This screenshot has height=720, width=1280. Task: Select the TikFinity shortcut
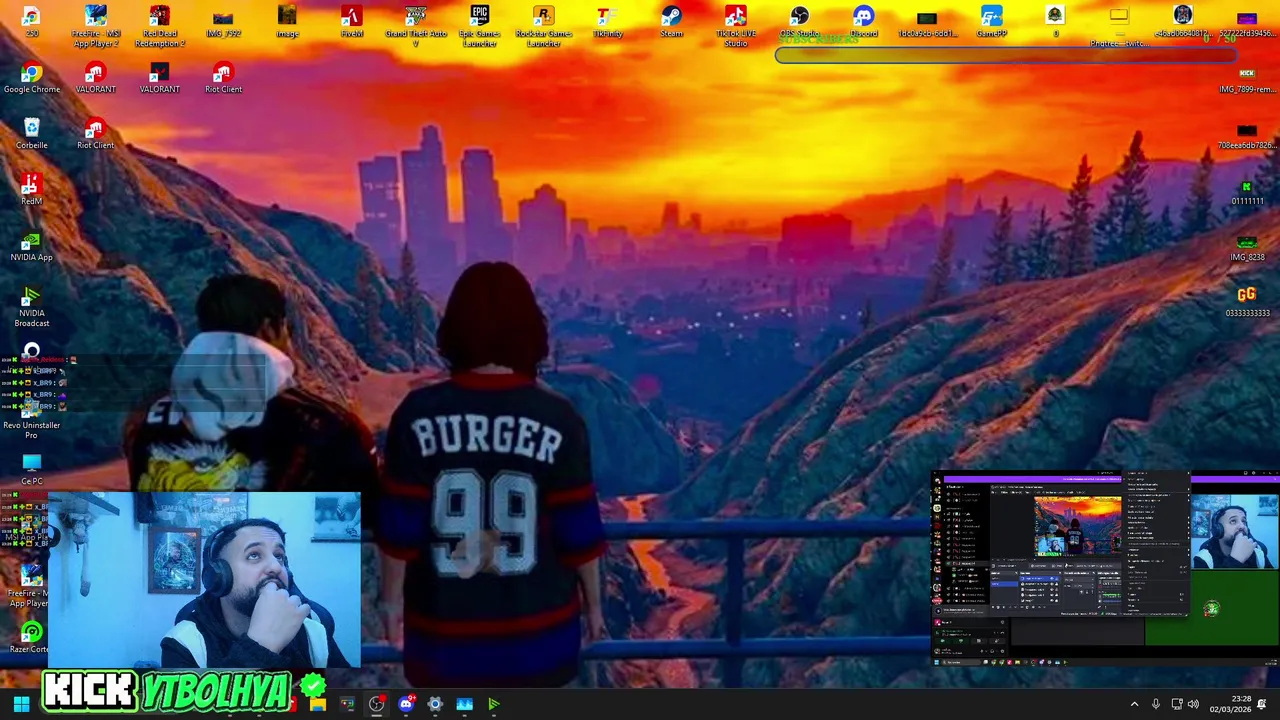pyautogui.click(x=607, y=22)
